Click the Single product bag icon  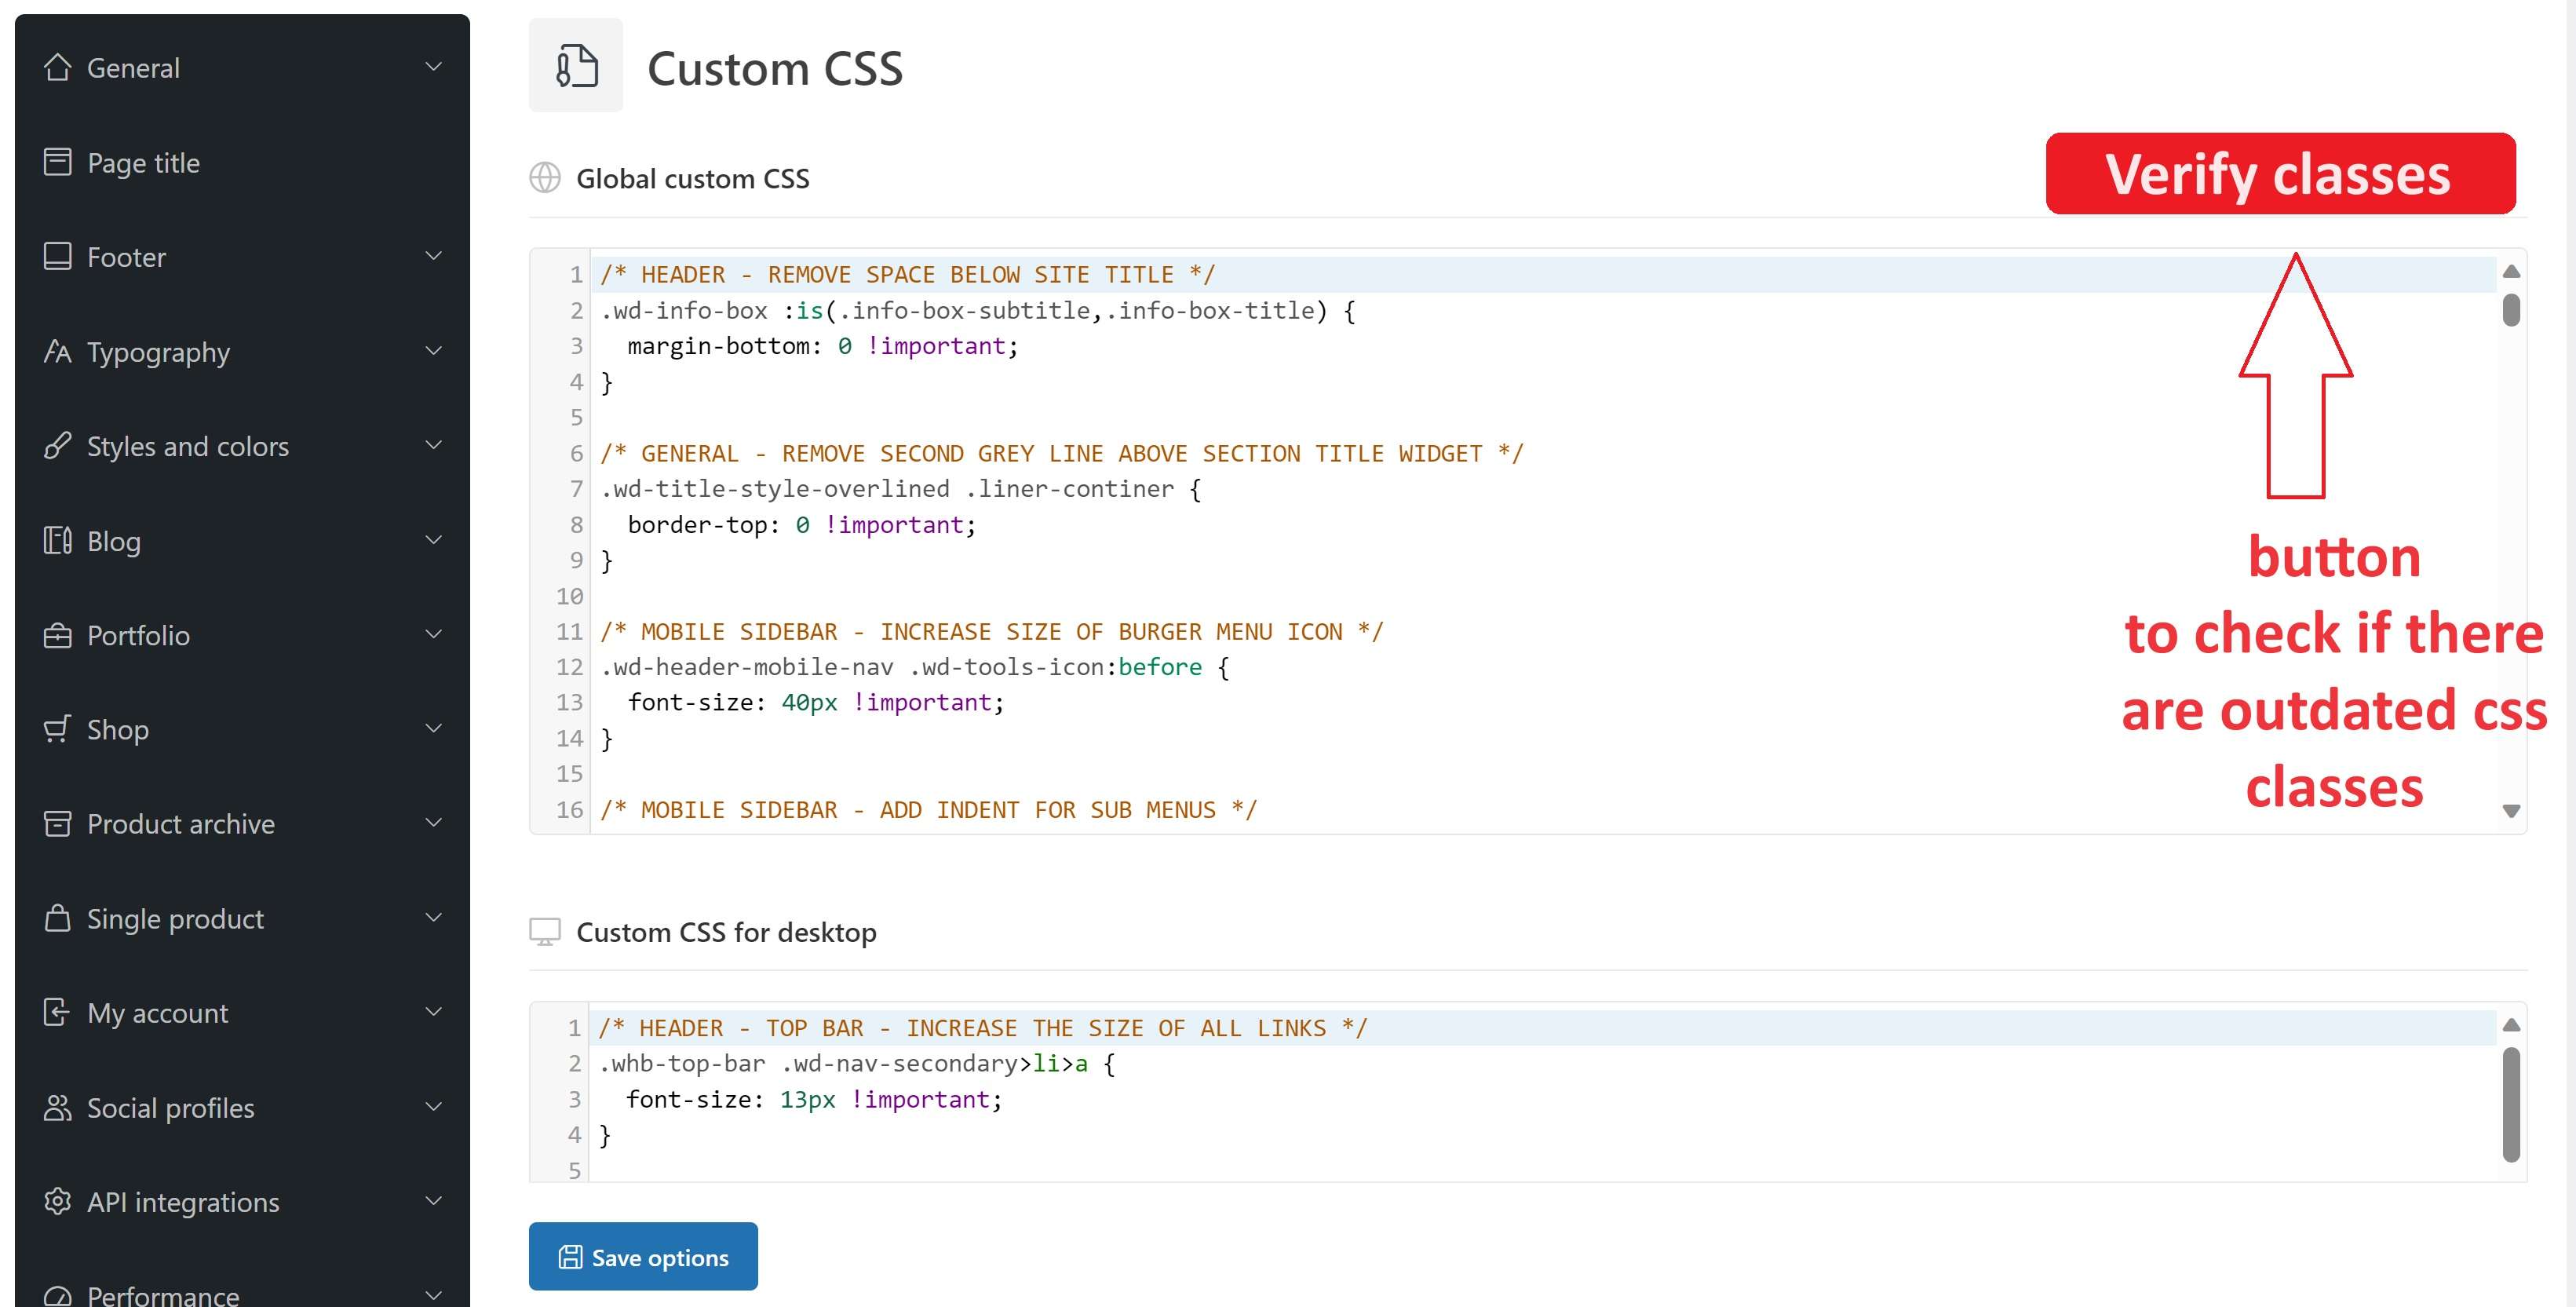(58, 918)
